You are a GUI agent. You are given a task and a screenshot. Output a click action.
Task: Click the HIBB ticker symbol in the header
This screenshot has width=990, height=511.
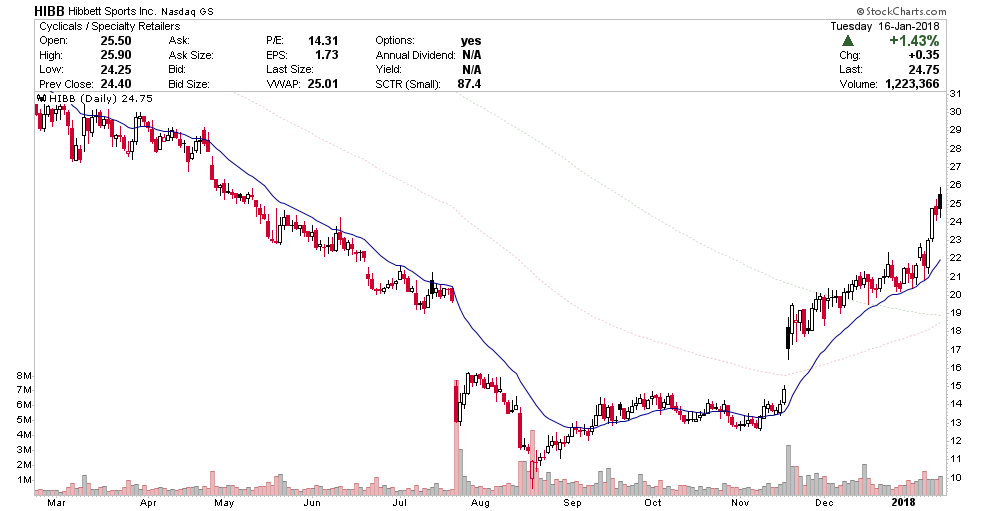coord(49,11)
